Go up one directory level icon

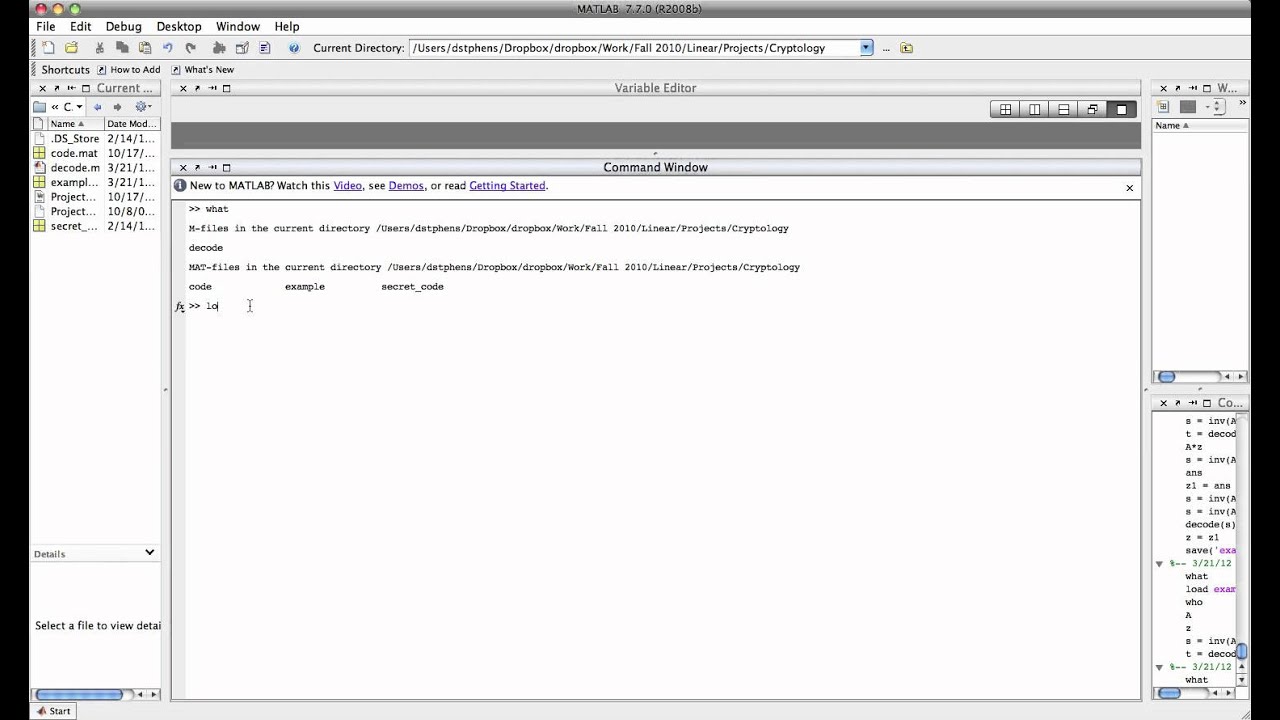[x=906, y=48]
